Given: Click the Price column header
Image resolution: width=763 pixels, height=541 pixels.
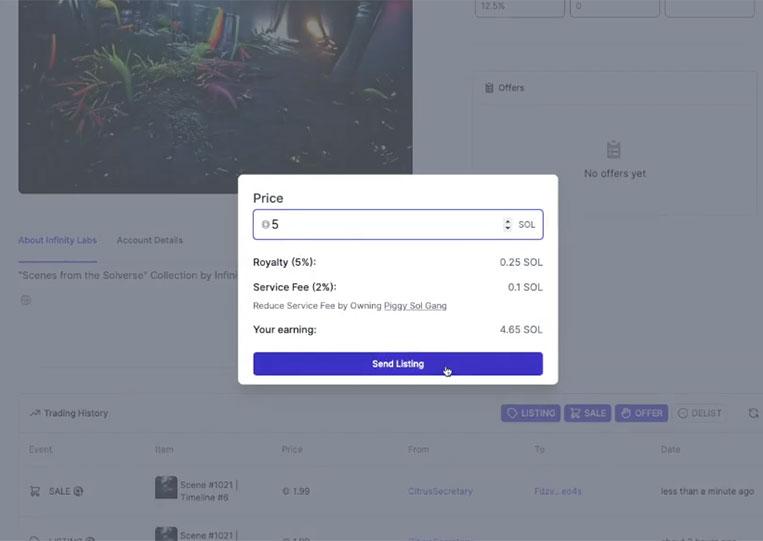Looking at the screenshot, I should click(x=292, y=450).
